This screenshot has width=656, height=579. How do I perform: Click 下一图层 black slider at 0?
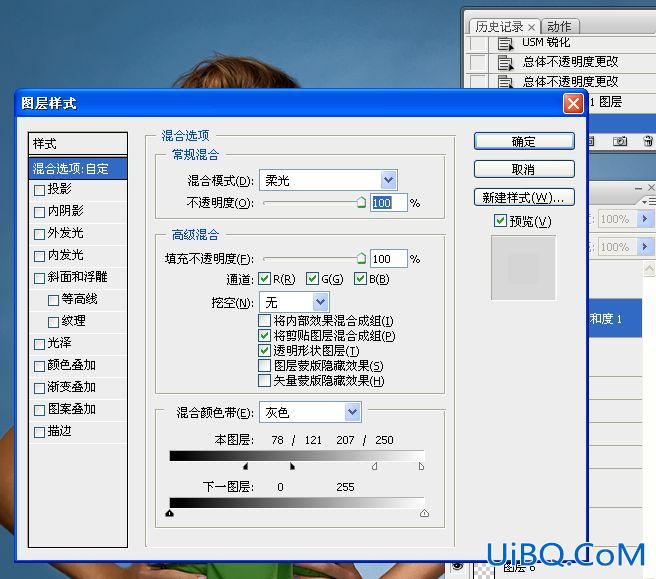click(x=169, y=513)
